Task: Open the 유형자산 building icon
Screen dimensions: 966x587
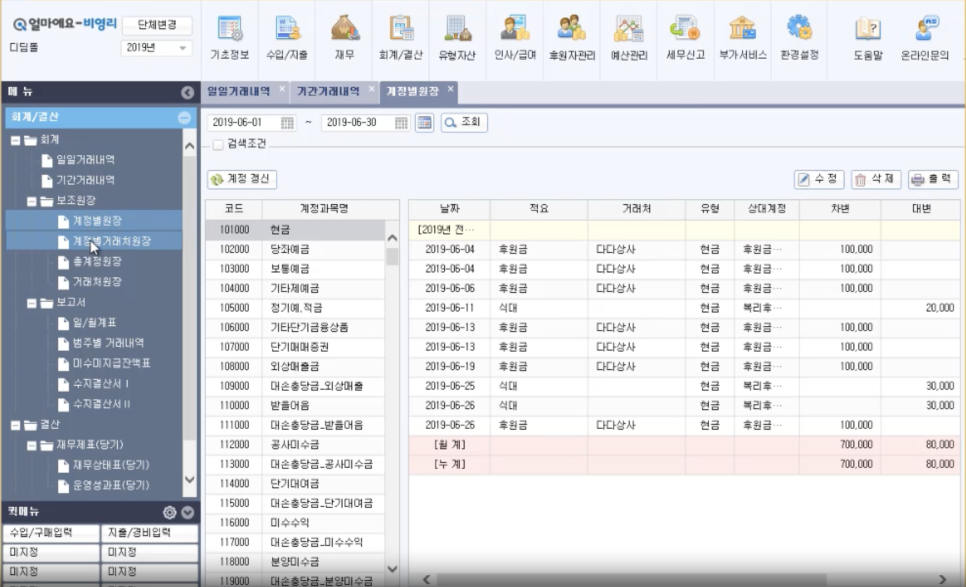Action: (457, 38)
